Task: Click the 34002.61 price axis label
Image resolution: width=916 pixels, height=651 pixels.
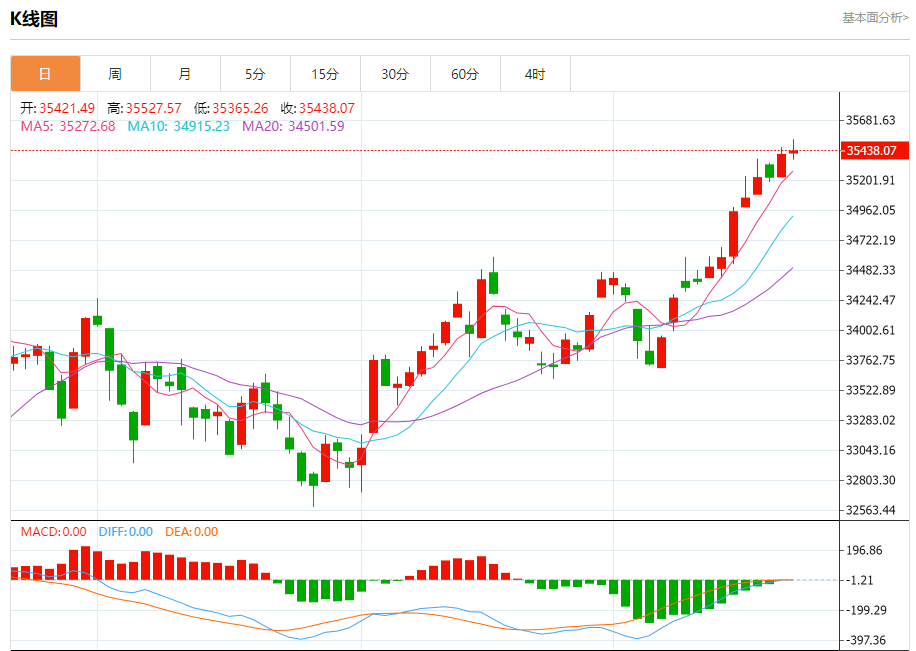Action: [x=871, y=330]
